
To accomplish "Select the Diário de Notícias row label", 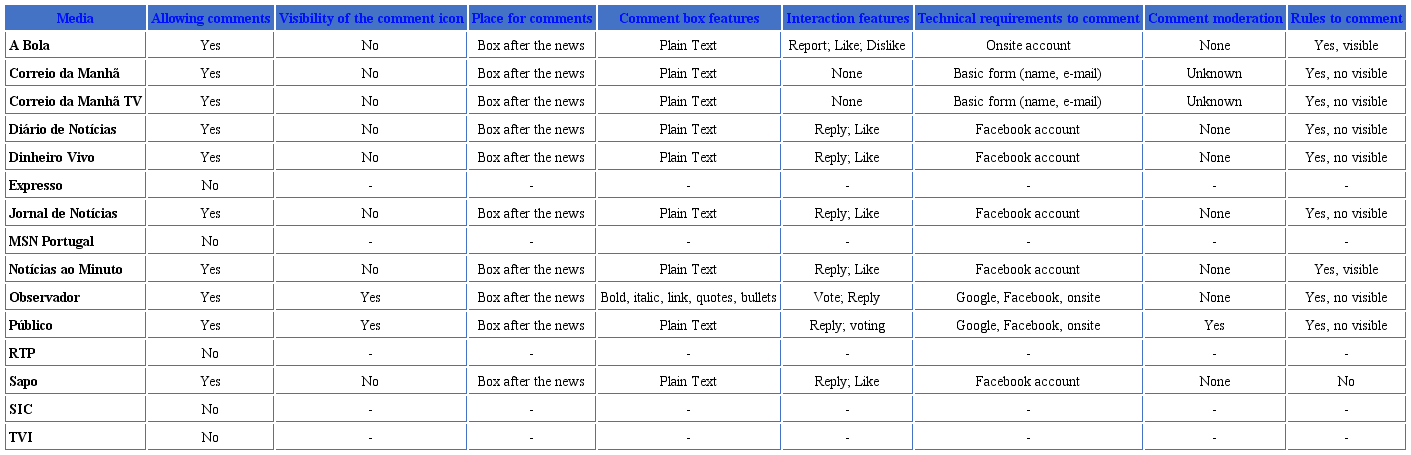I will [62, 129].
